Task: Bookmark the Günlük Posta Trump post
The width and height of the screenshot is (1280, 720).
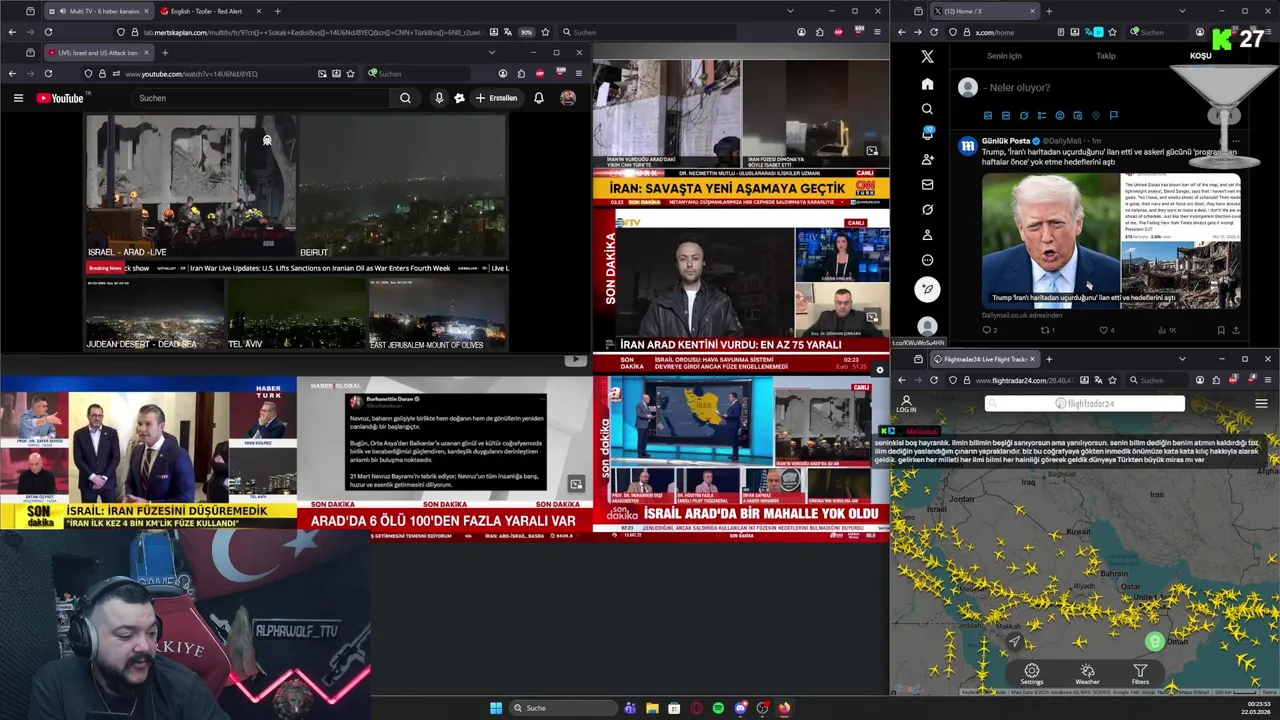Action: 1221,330
